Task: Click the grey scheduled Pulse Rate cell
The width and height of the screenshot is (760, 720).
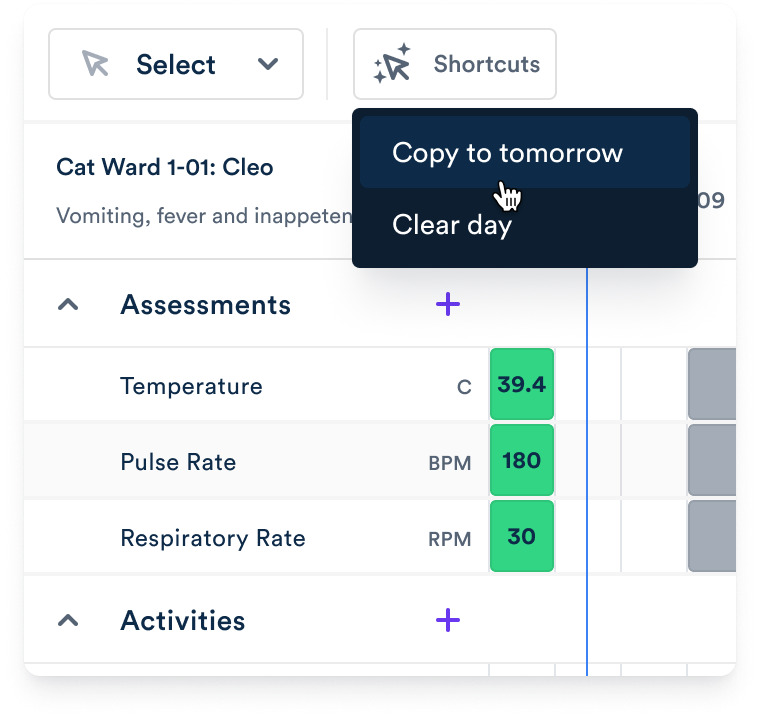Action: click(x=711, y=461)
